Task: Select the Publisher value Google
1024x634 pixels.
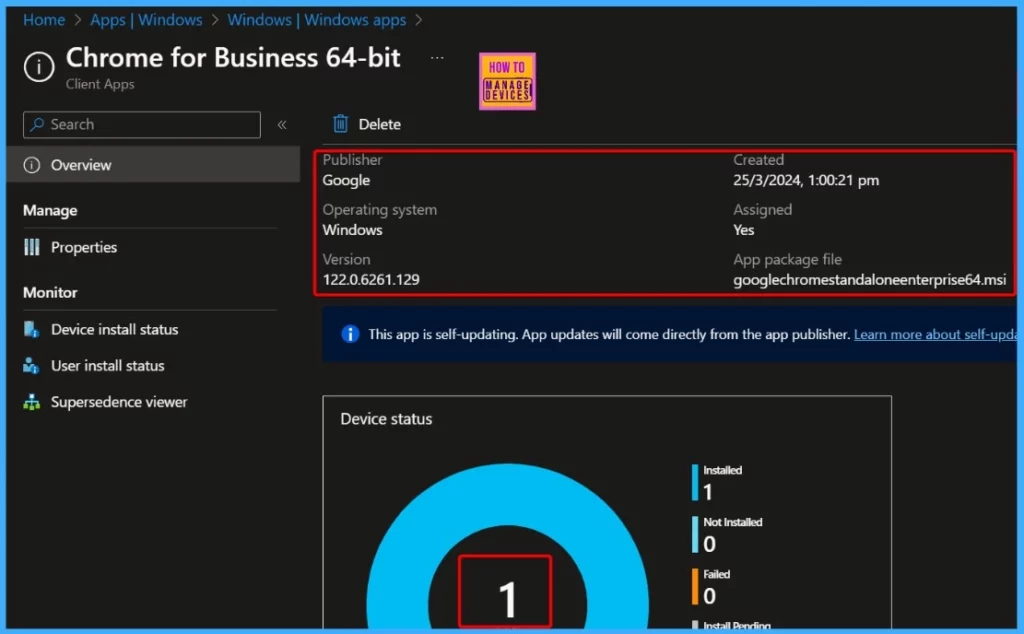Action: [346, 180]
